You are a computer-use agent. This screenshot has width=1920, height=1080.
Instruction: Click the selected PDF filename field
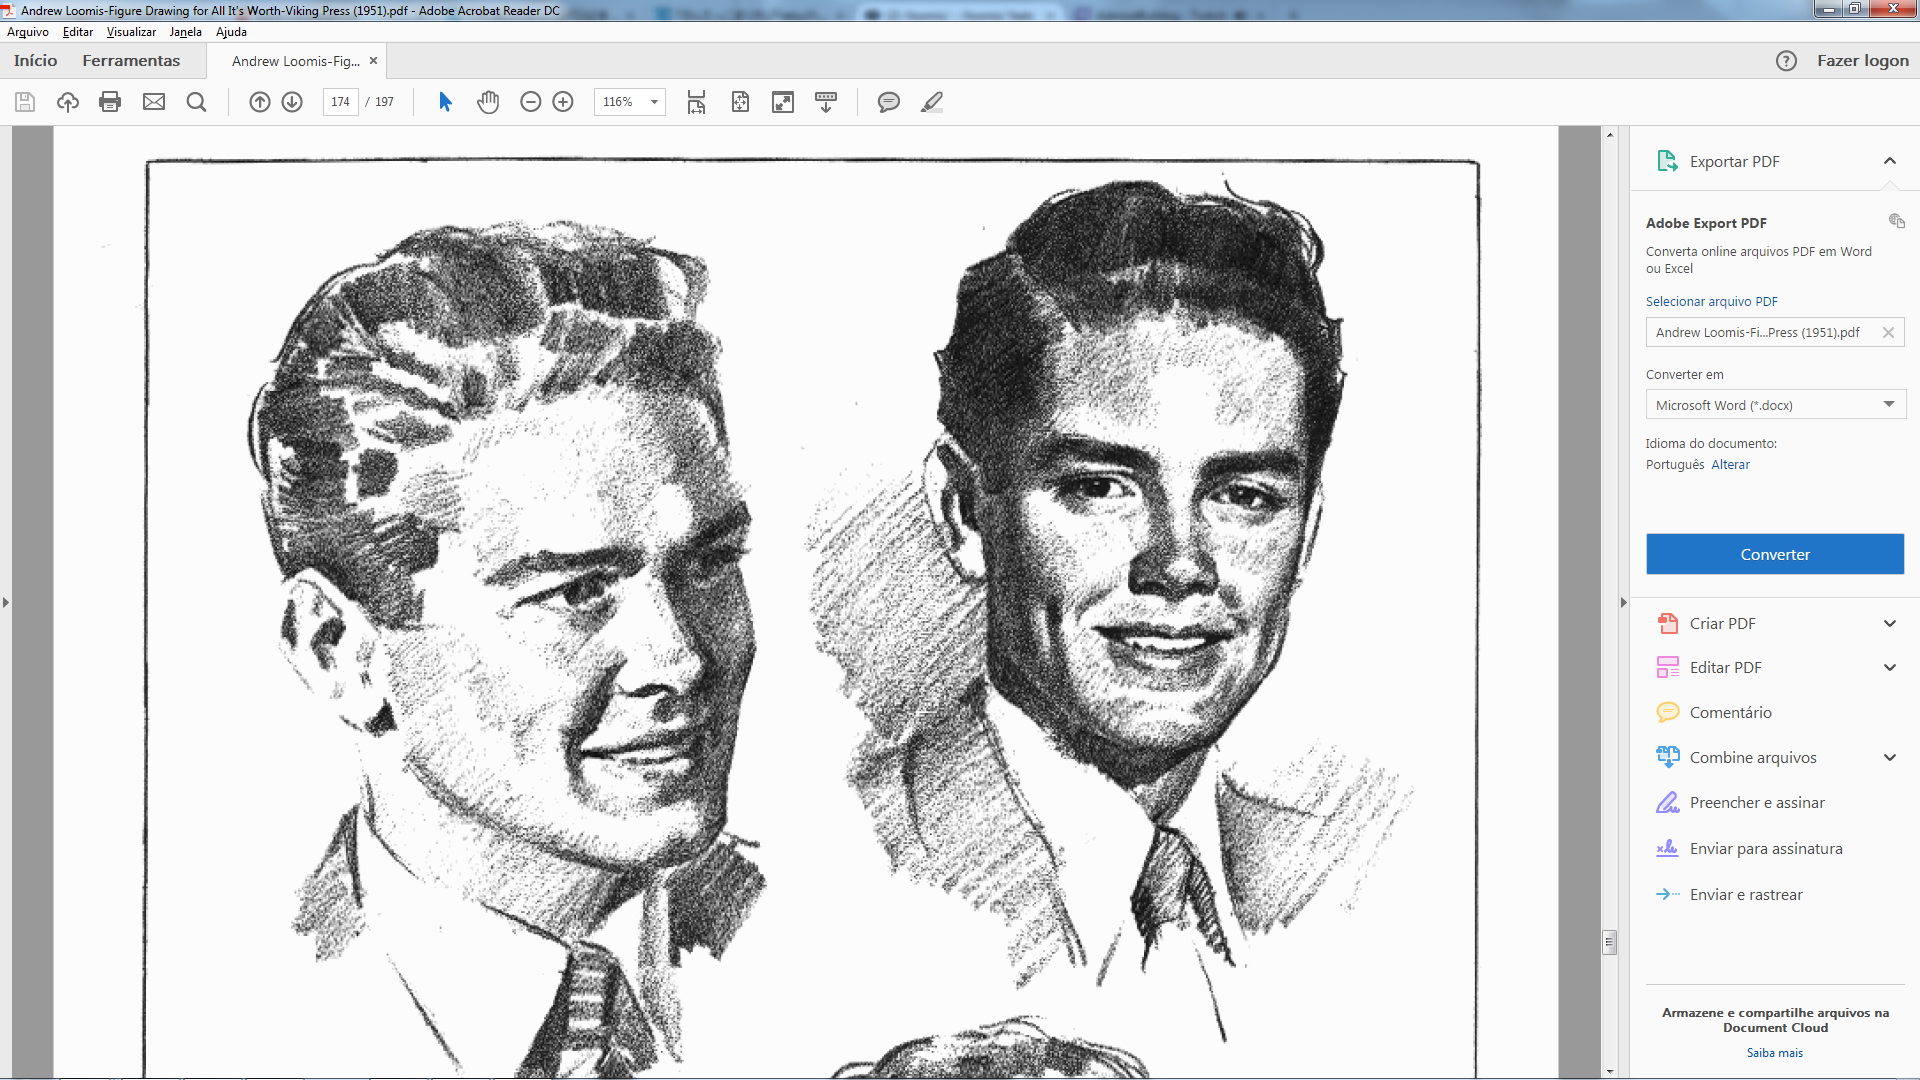click(1775, 333)
